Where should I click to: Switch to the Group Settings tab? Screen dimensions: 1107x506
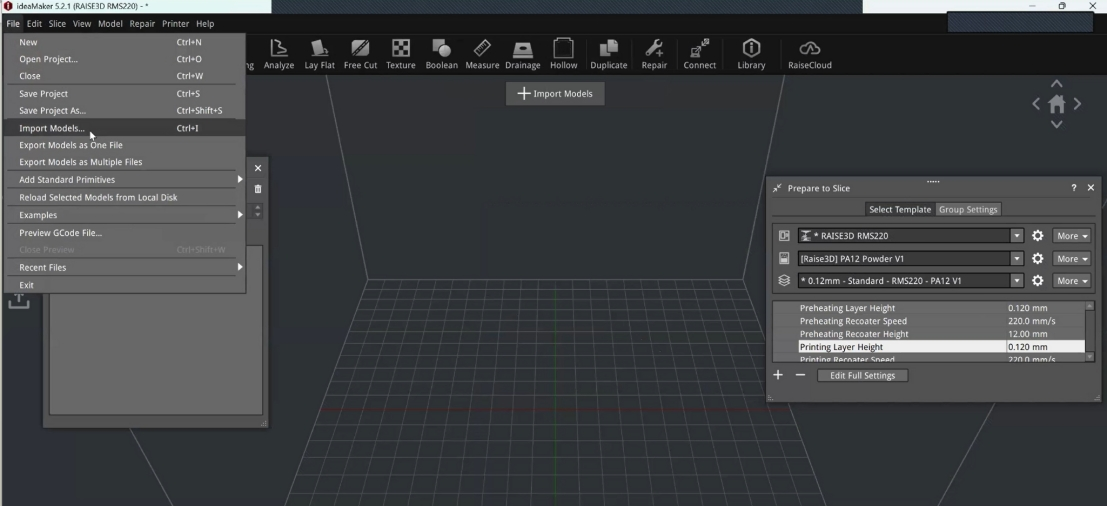pos(967,209)
